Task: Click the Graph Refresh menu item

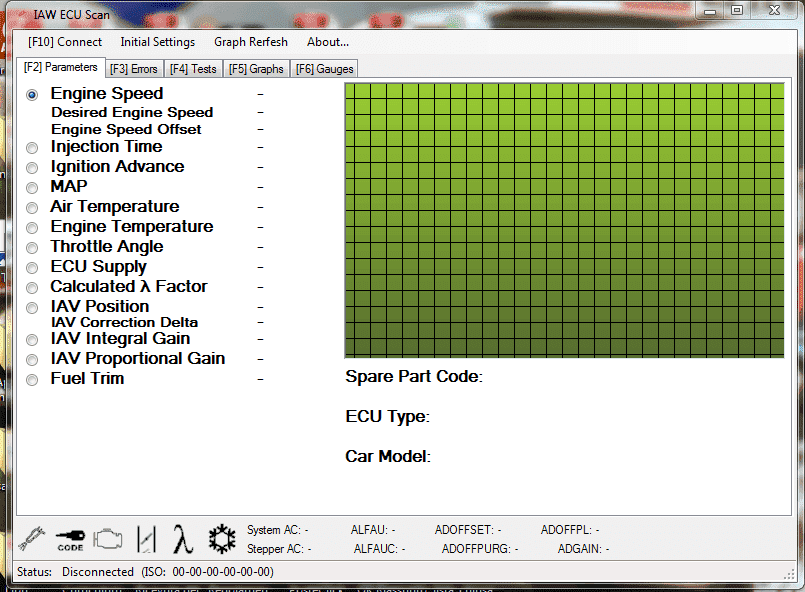Action: [251, 42]
